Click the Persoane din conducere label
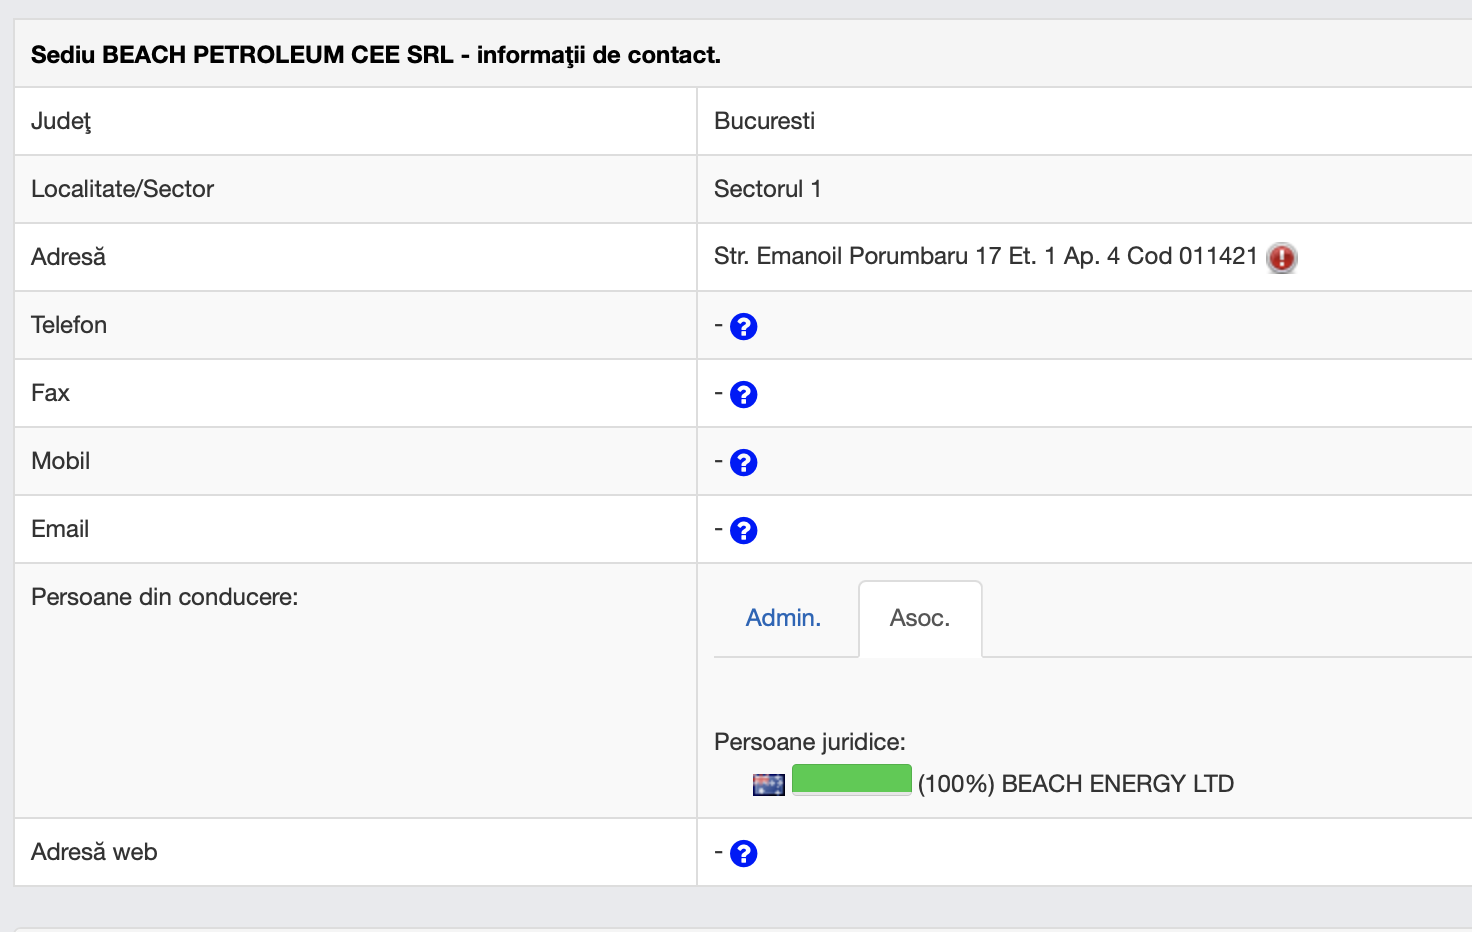The height and width of the screenshot is (932, 1472). click(165, 597)
